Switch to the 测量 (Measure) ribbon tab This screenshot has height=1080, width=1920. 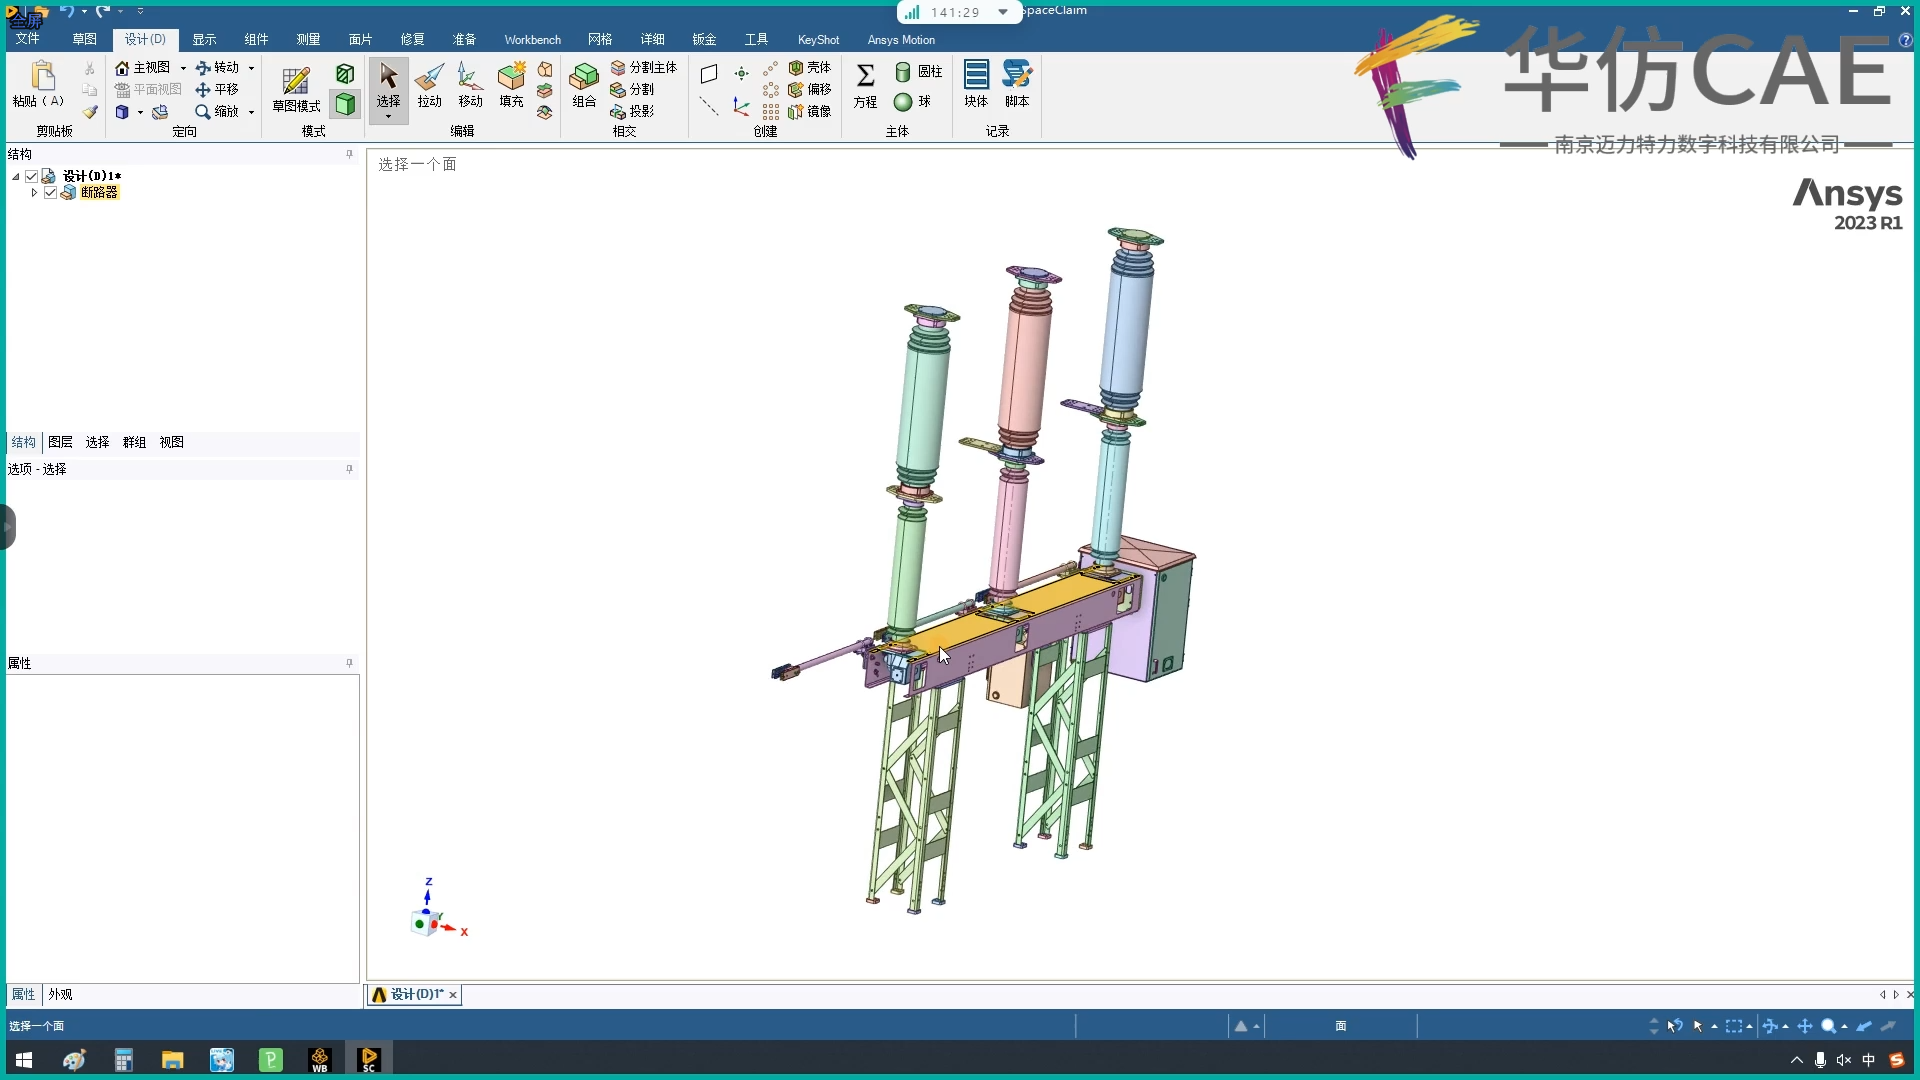308,39
